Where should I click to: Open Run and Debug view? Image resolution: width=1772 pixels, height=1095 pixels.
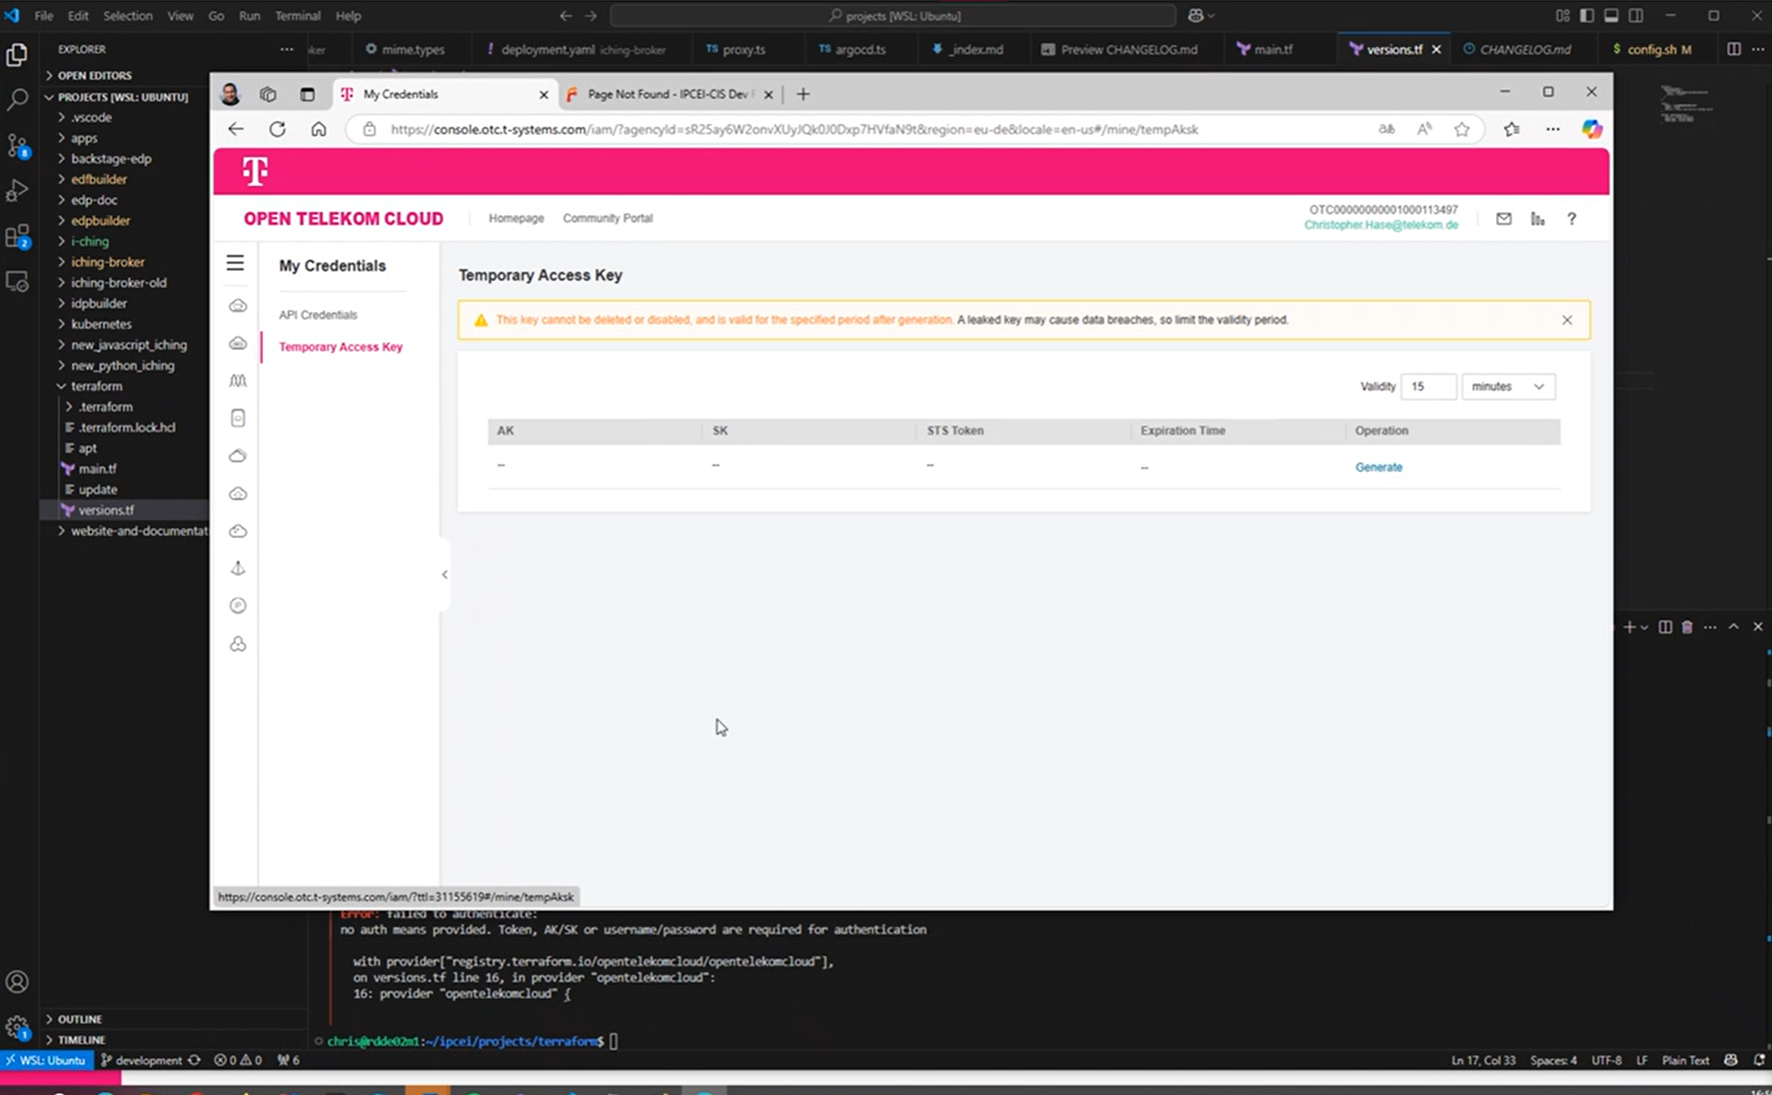point(17,190)
